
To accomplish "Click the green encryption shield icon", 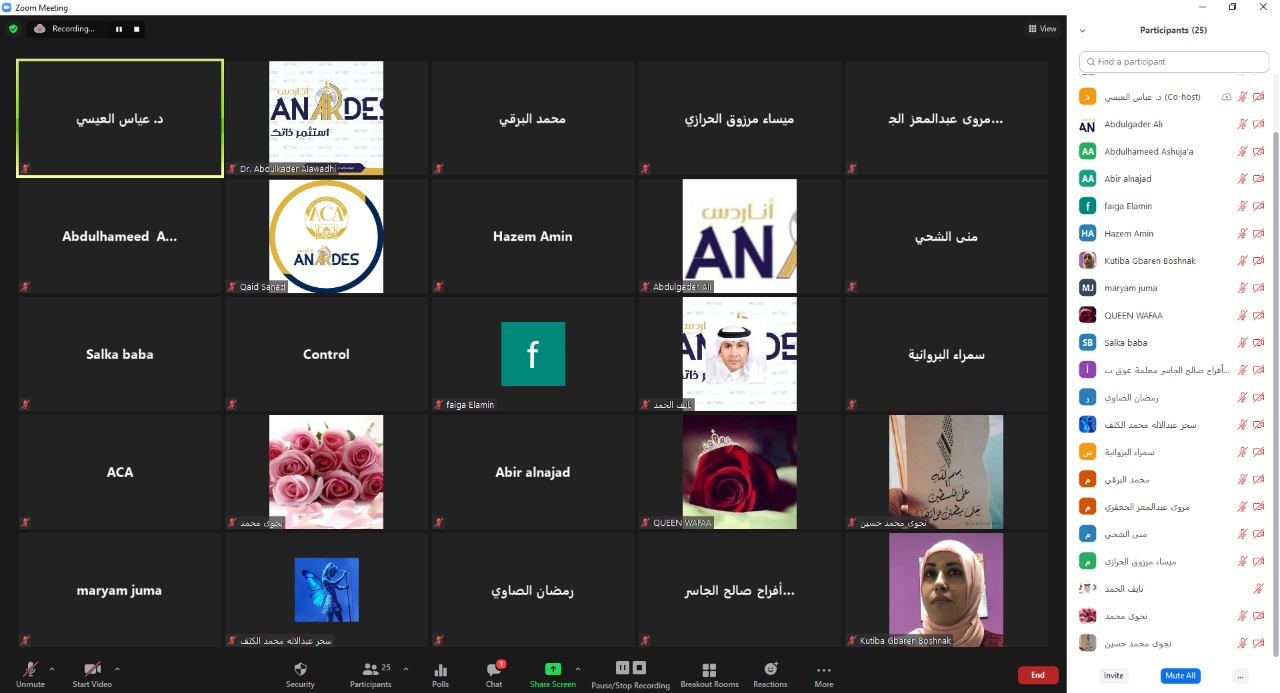I will [13, 29].
